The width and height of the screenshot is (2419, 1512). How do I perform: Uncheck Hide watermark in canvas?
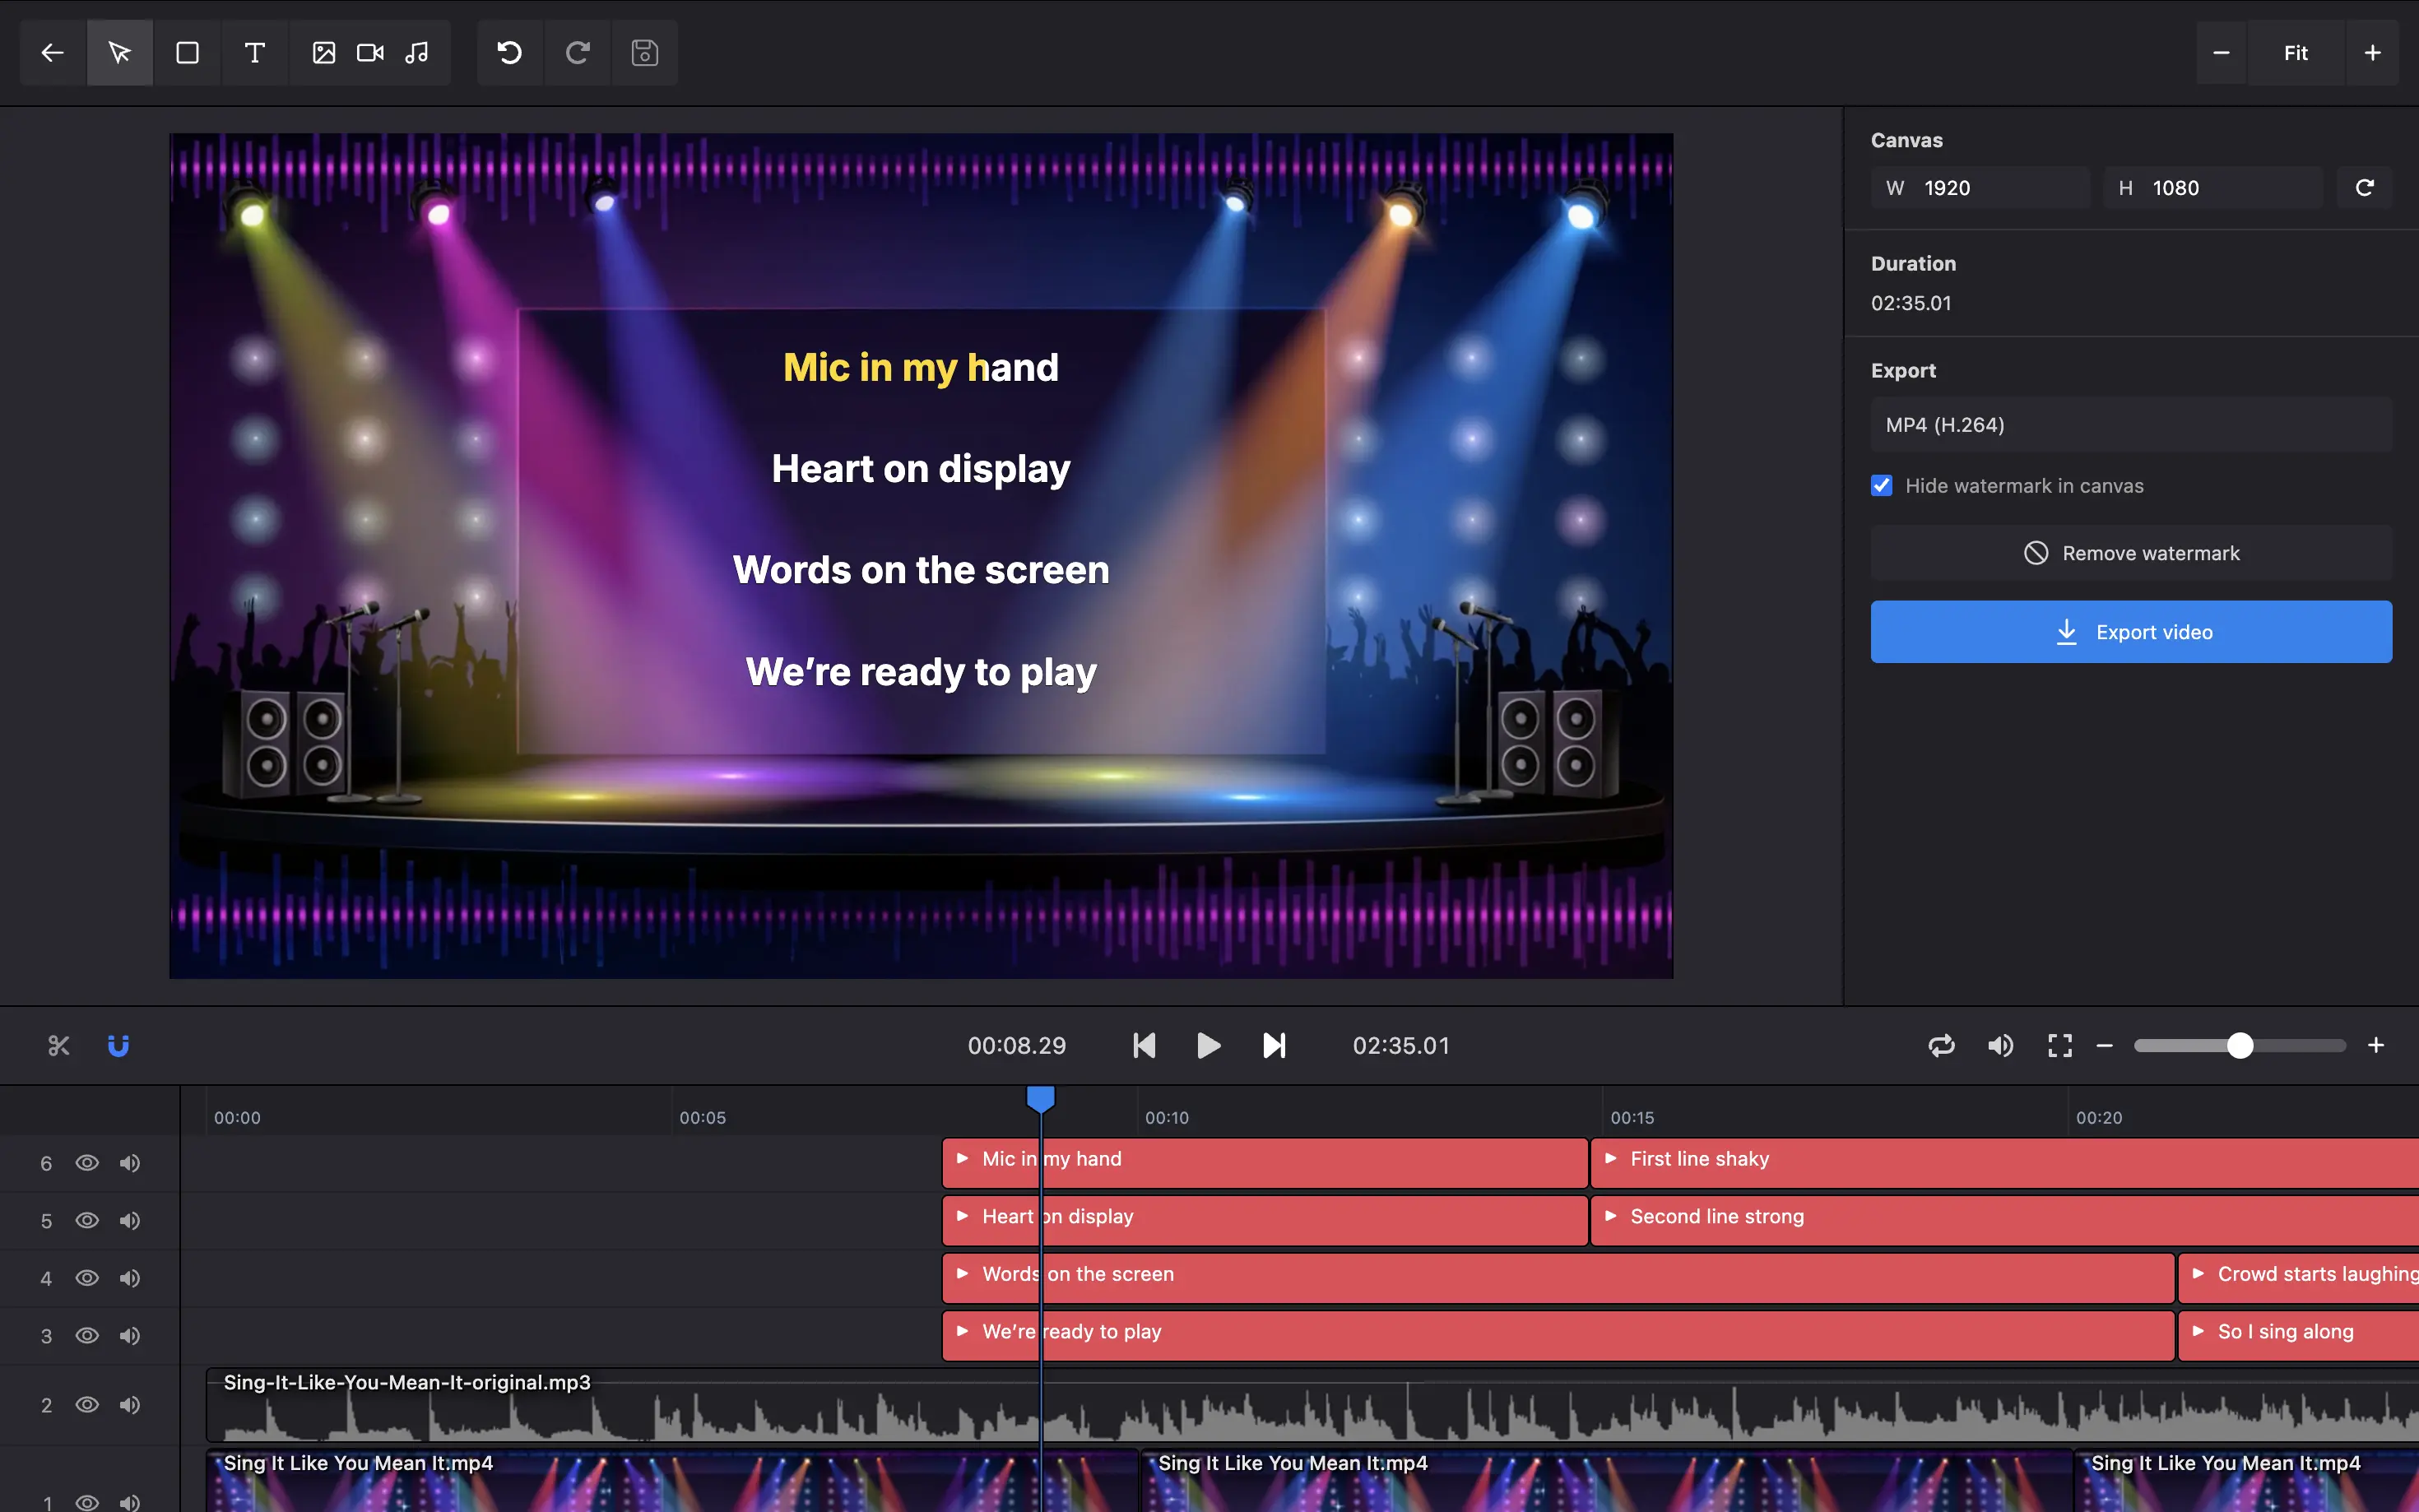[1881, 485]
